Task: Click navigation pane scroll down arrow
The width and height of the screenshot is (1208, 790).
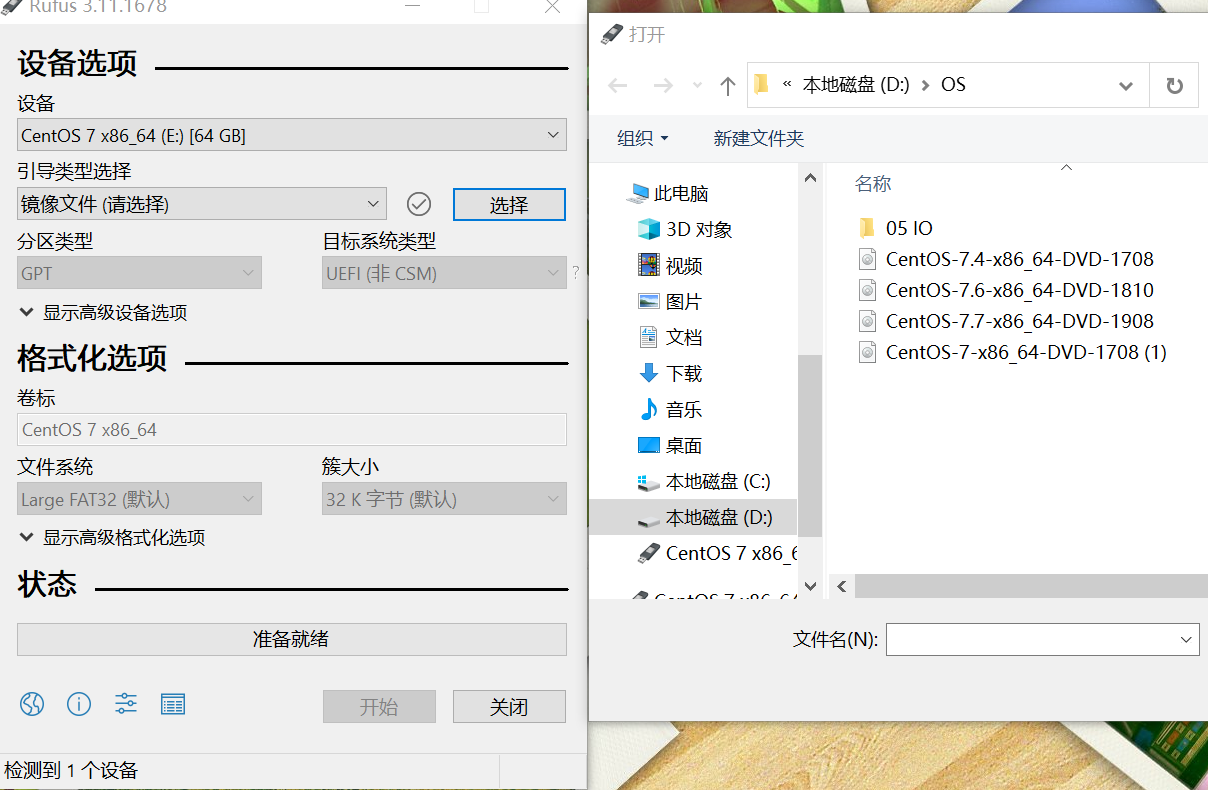Action: pyautogui.click(x=811, y=586)
